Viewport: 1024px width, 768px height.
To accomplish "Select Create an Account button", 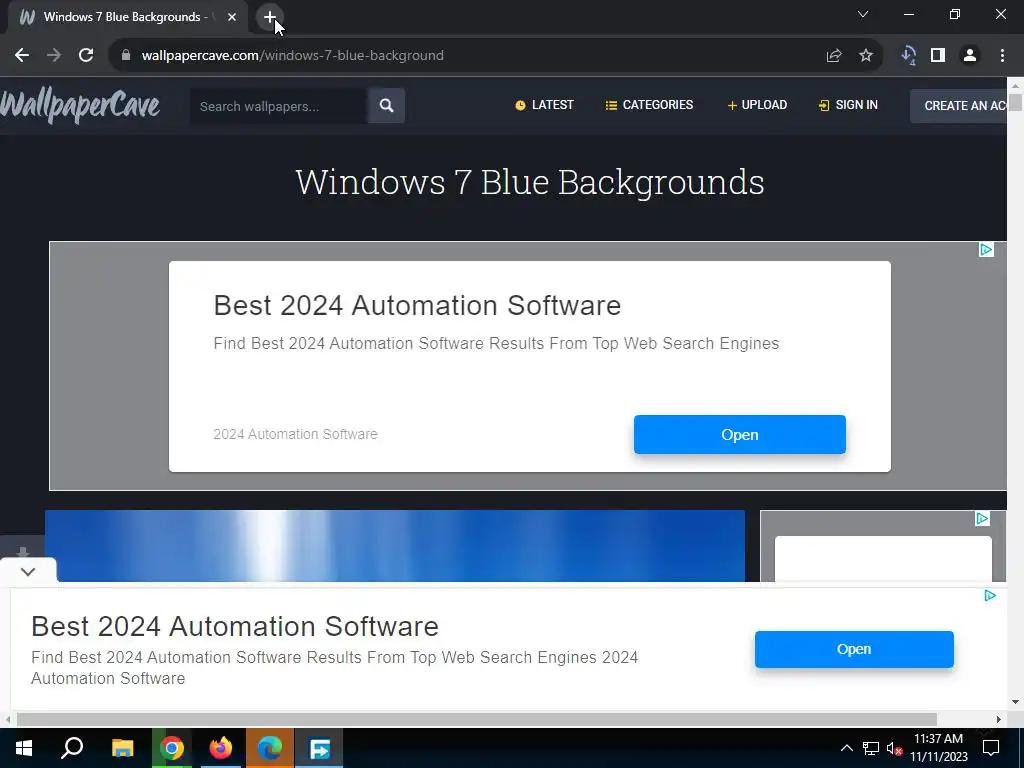I will point(959,106).
